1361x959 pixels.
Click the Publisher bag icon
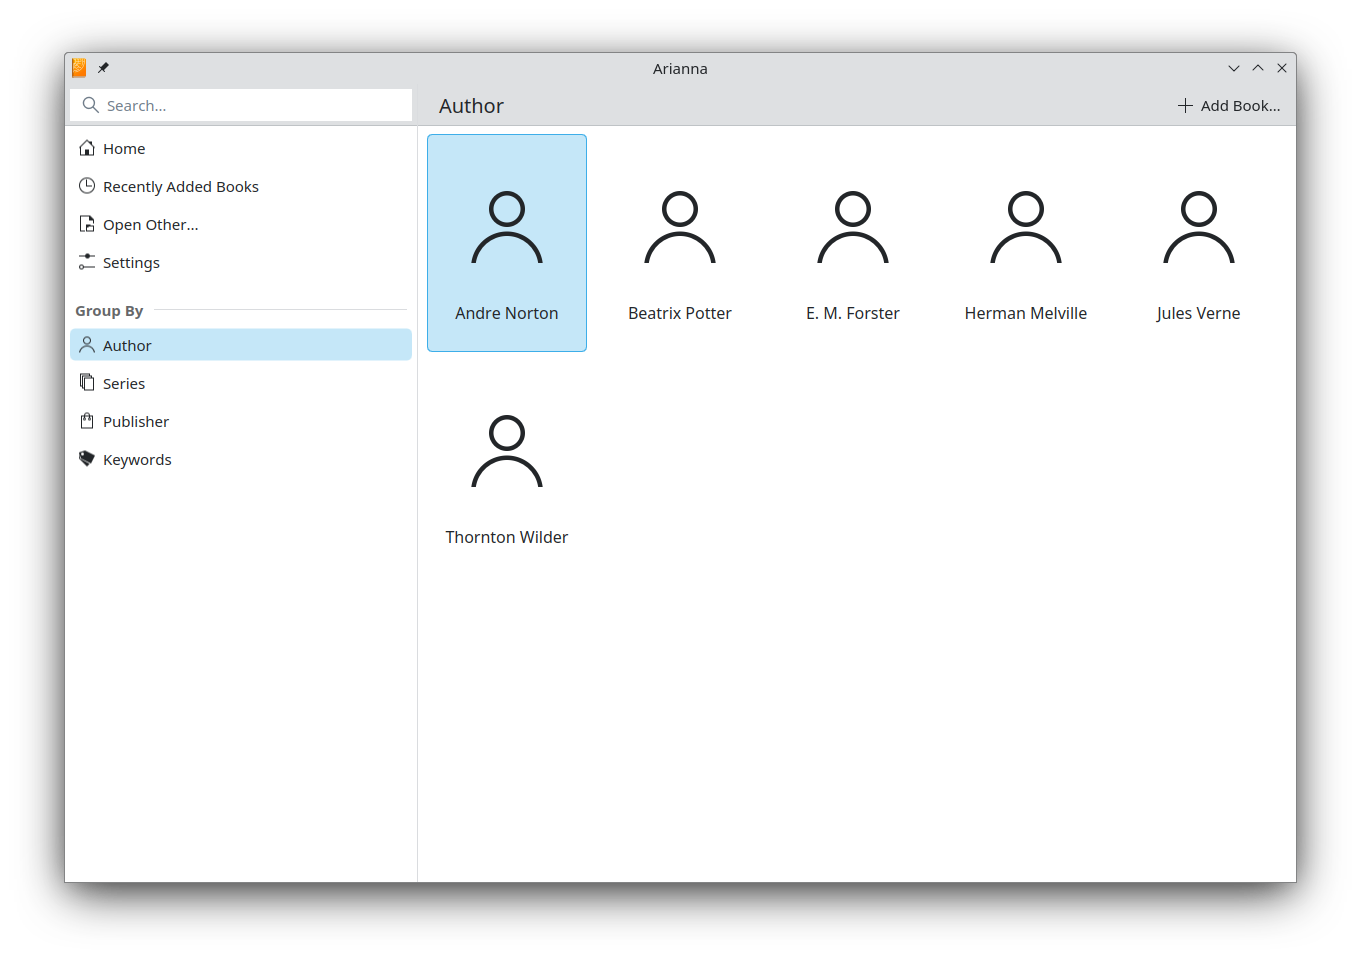coord(87,421)
